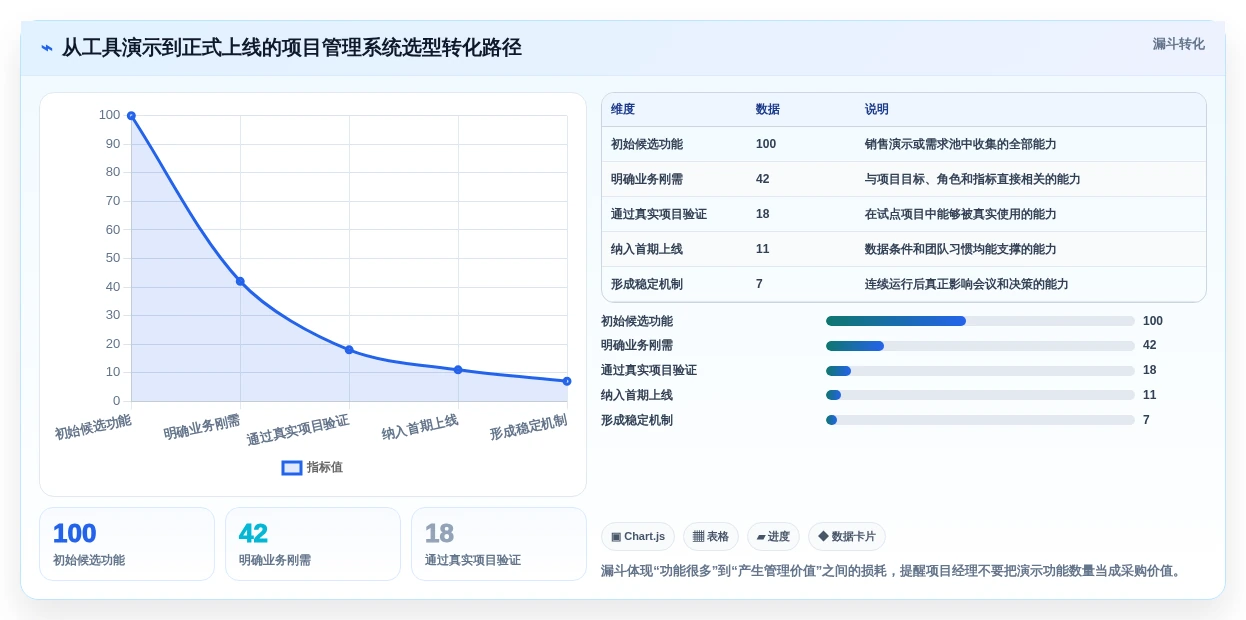The width and height of the screenshot is (1246, 620).
Task: Toggle the 指标值 legend color box
Action: tap(292, 467)
